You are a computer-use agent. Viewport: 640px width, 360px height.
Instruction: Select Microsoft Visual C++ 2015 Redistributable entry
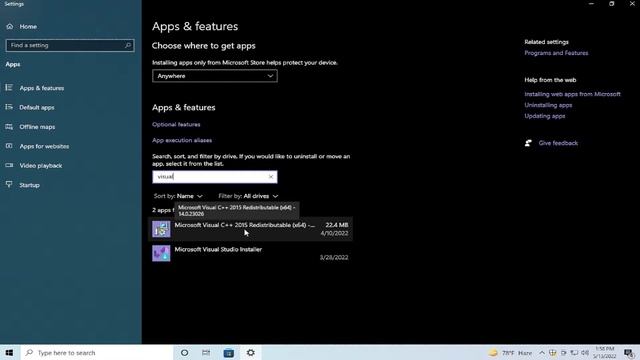coord(252,229)
